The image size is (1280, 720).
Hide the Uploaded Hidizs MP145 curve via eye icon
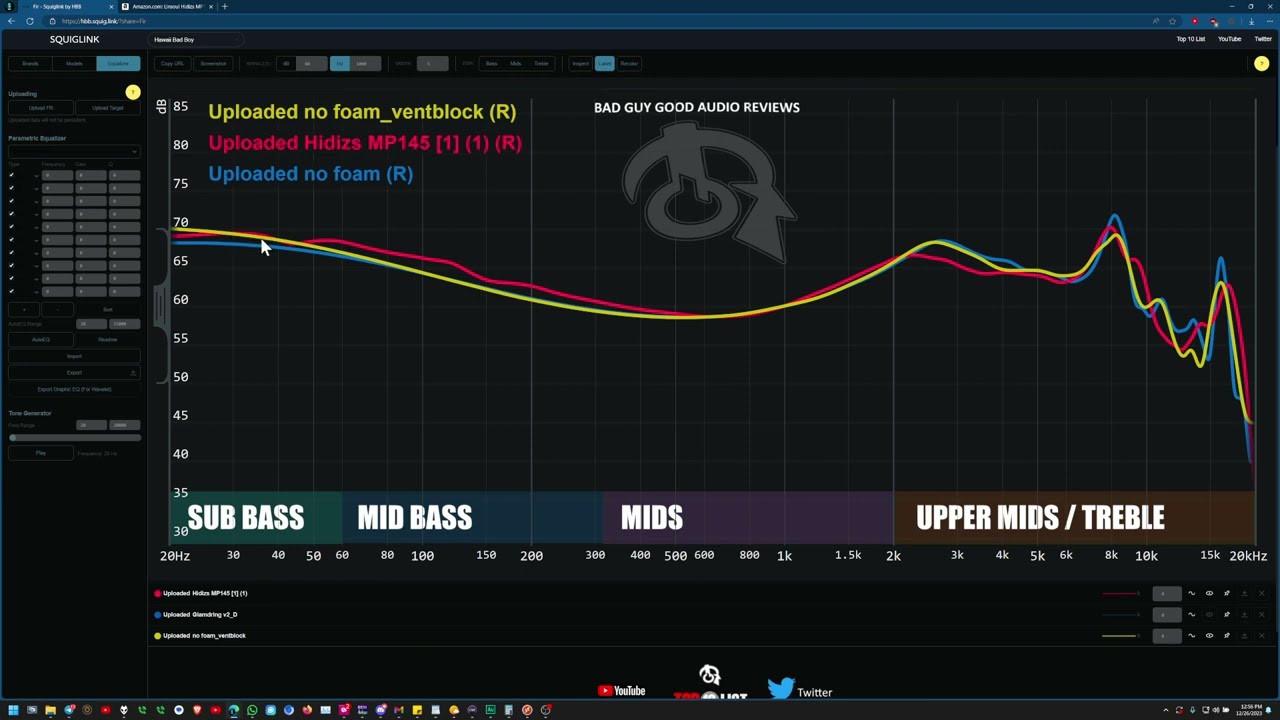pyautogui.click(x=1209, y=593)
